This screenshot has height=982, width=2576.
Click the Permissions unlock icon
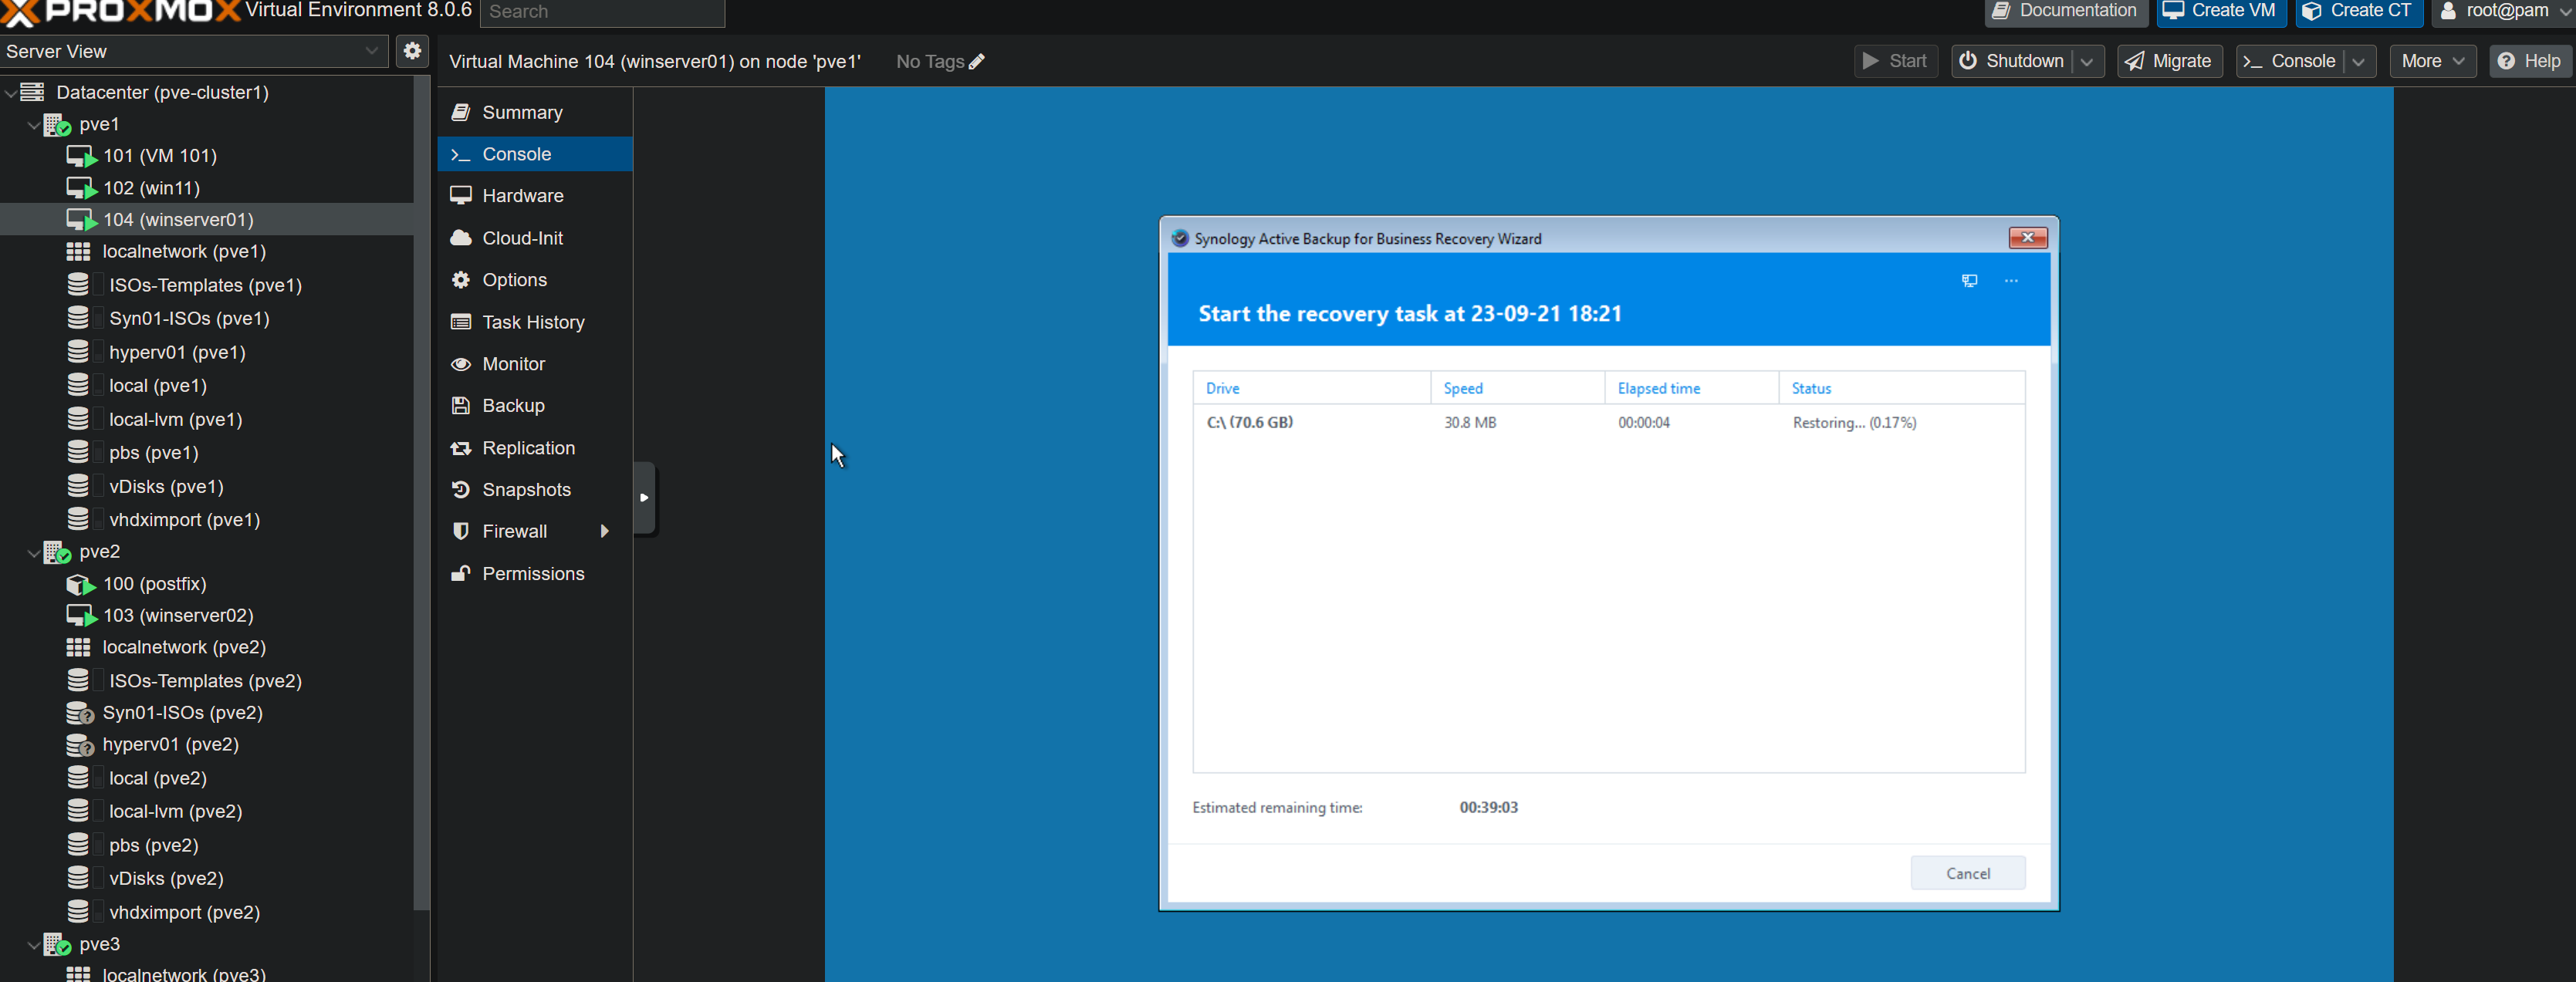pyautogui.click(x=461, y=573)
